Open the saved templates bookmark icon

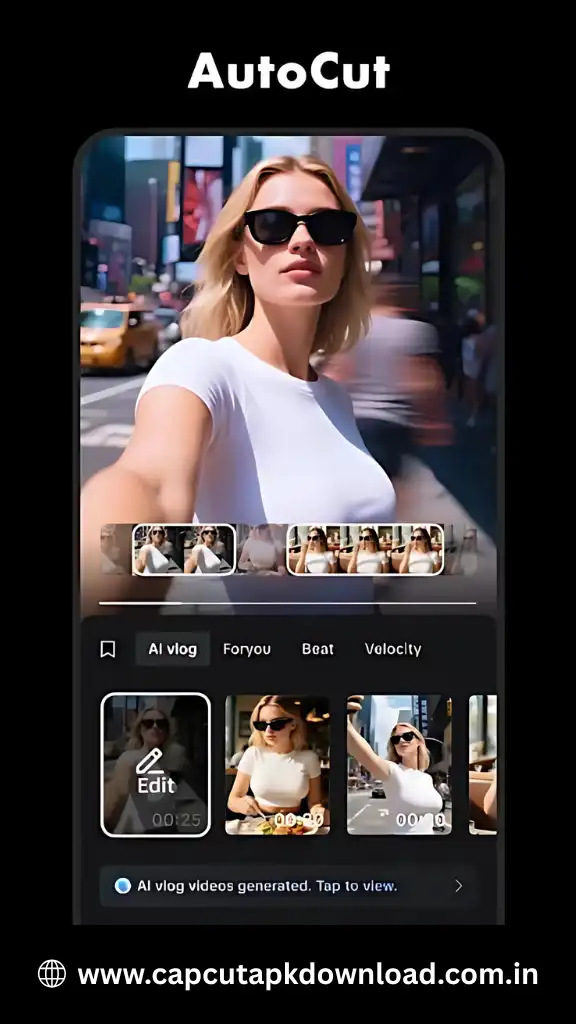point(108,649)
